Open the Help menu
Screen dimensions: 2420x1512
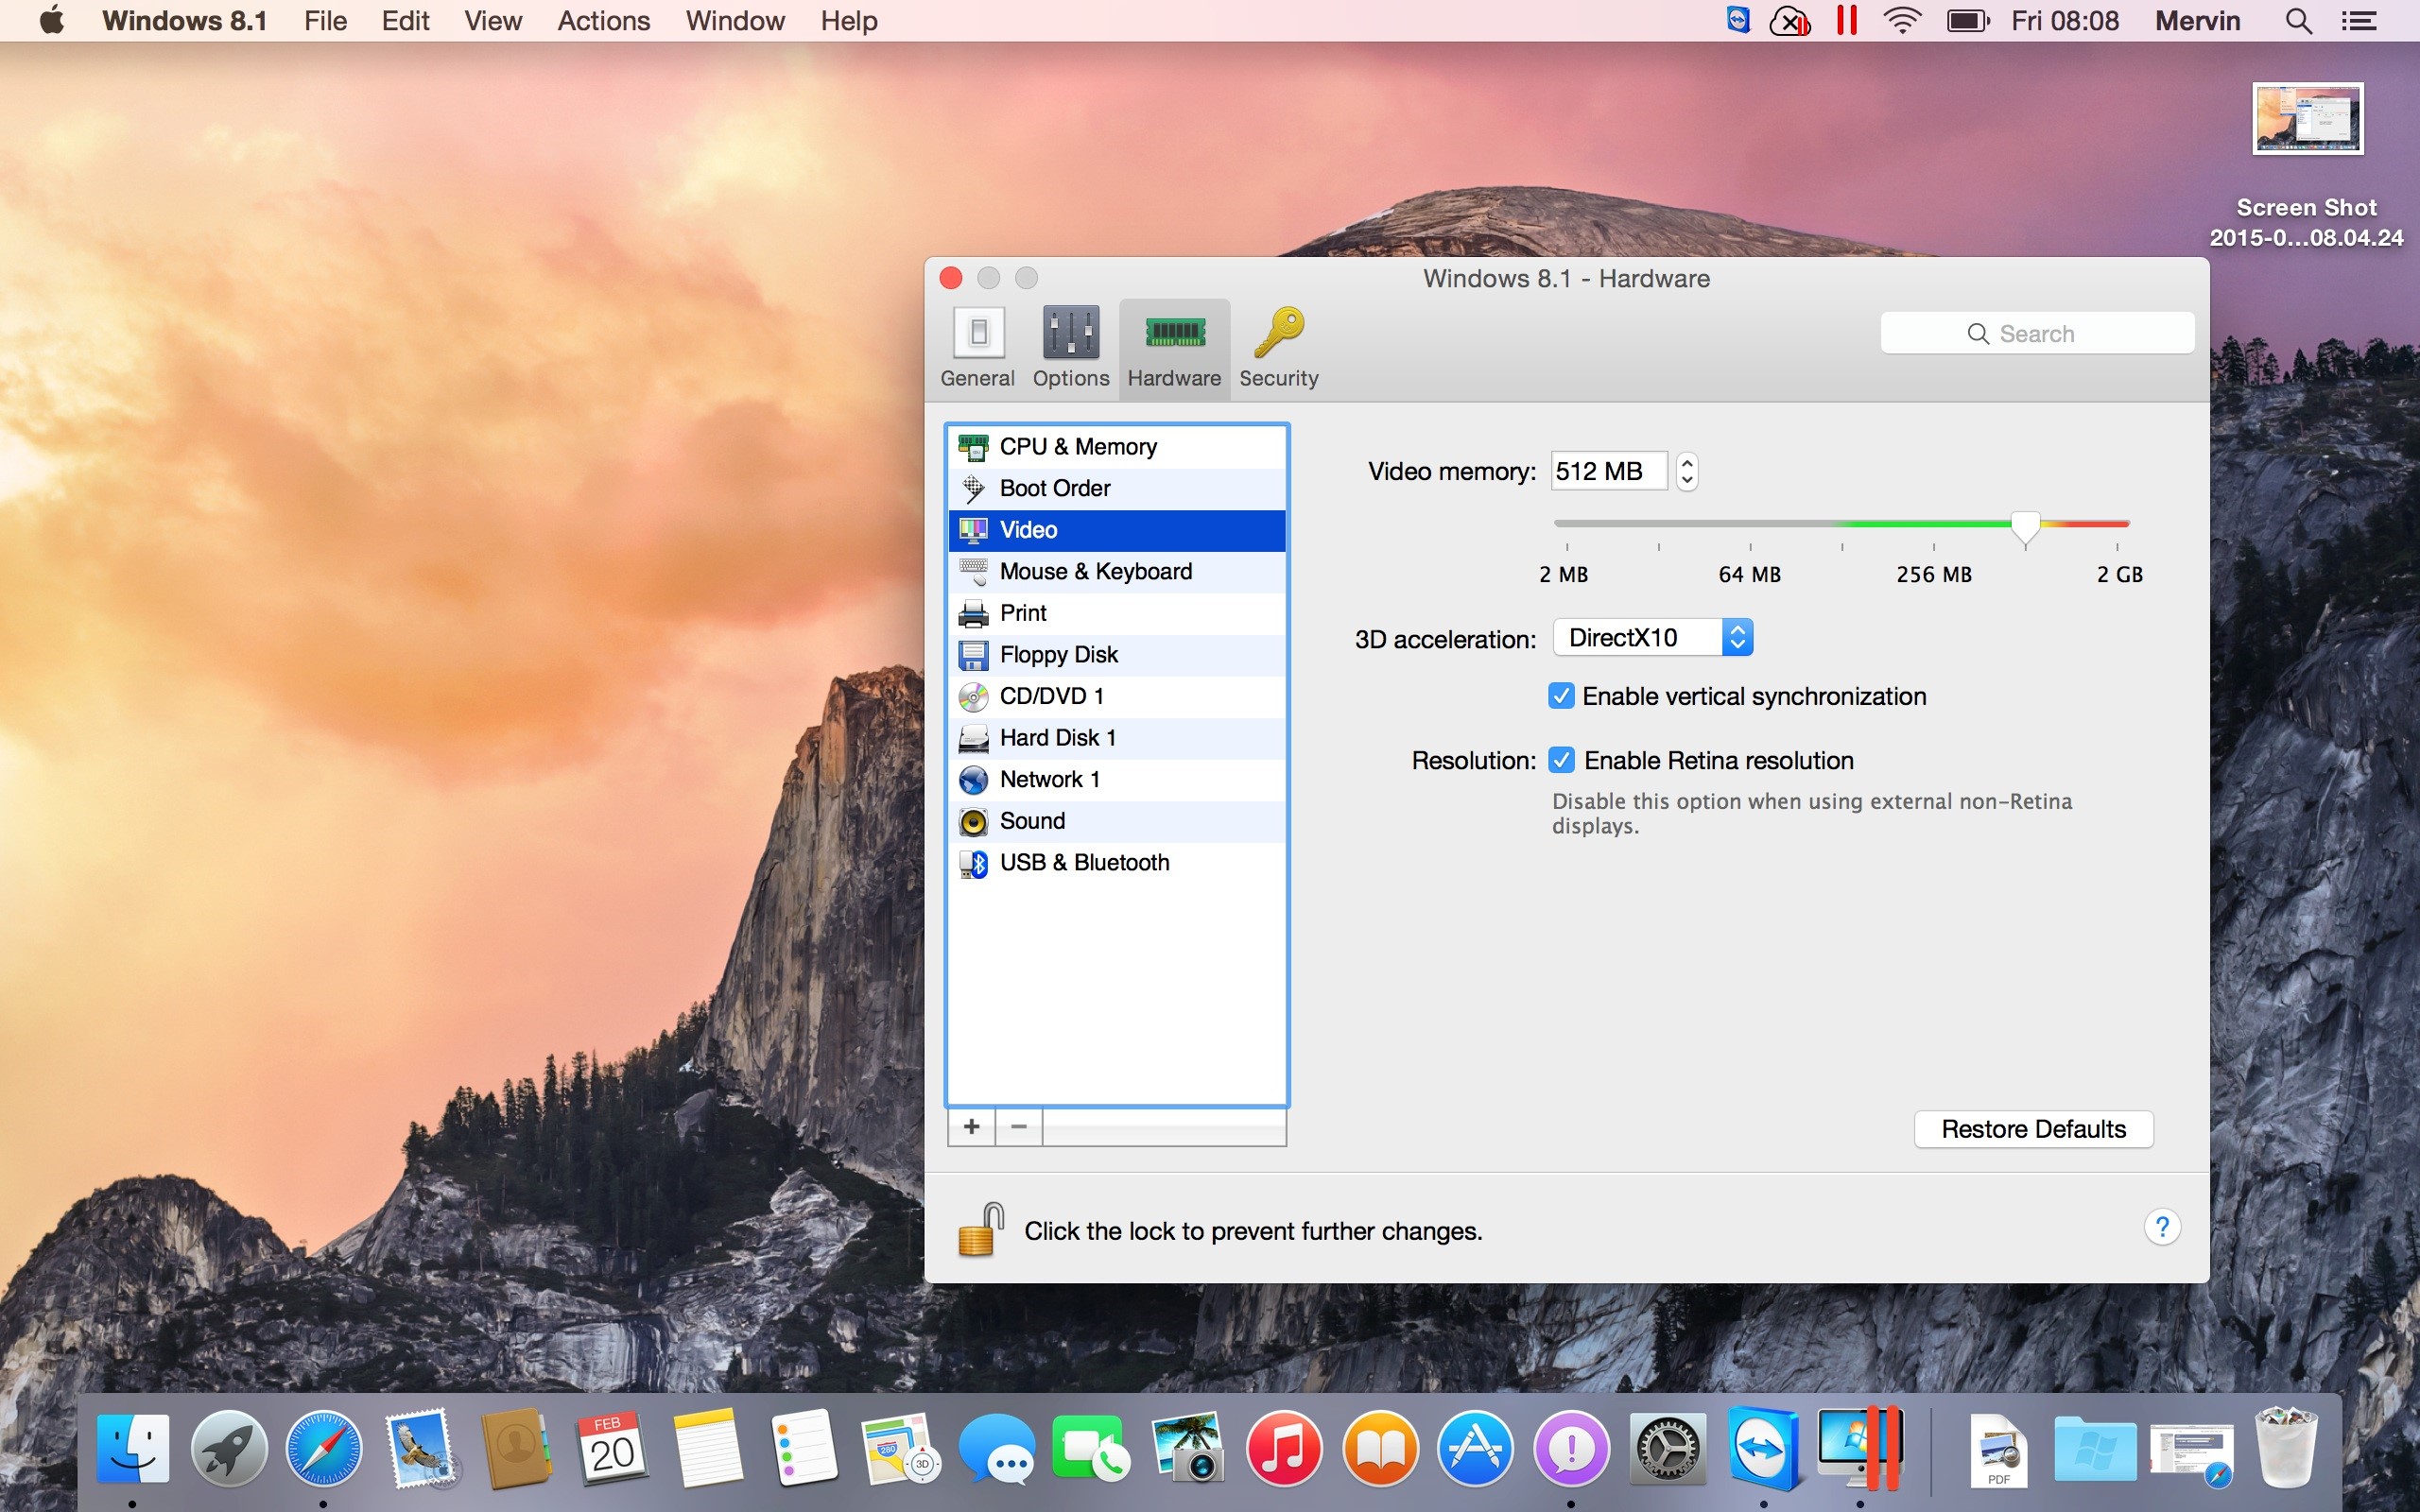849,20
